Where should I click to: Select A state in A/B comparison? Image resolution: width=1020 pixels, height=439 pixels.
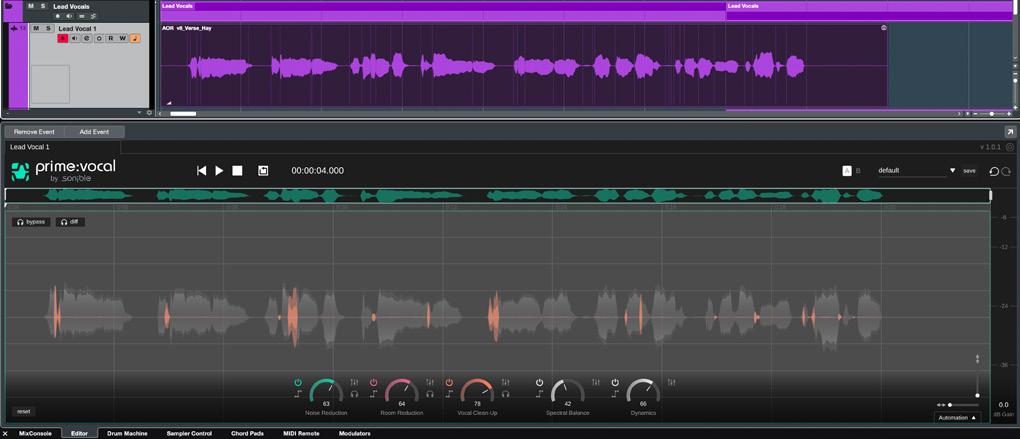[x=847, y=170]
